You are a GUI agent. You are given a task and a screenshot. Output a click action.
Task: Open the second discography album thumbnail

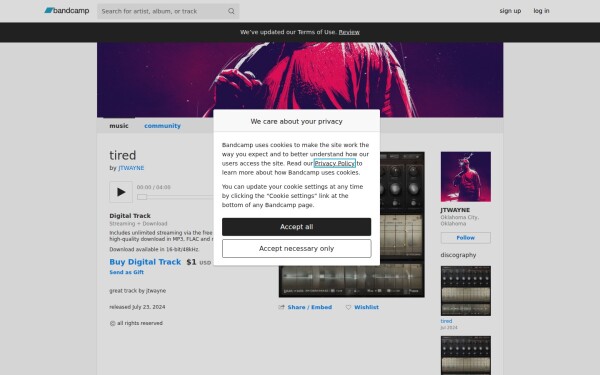click(x=465, y=355)
